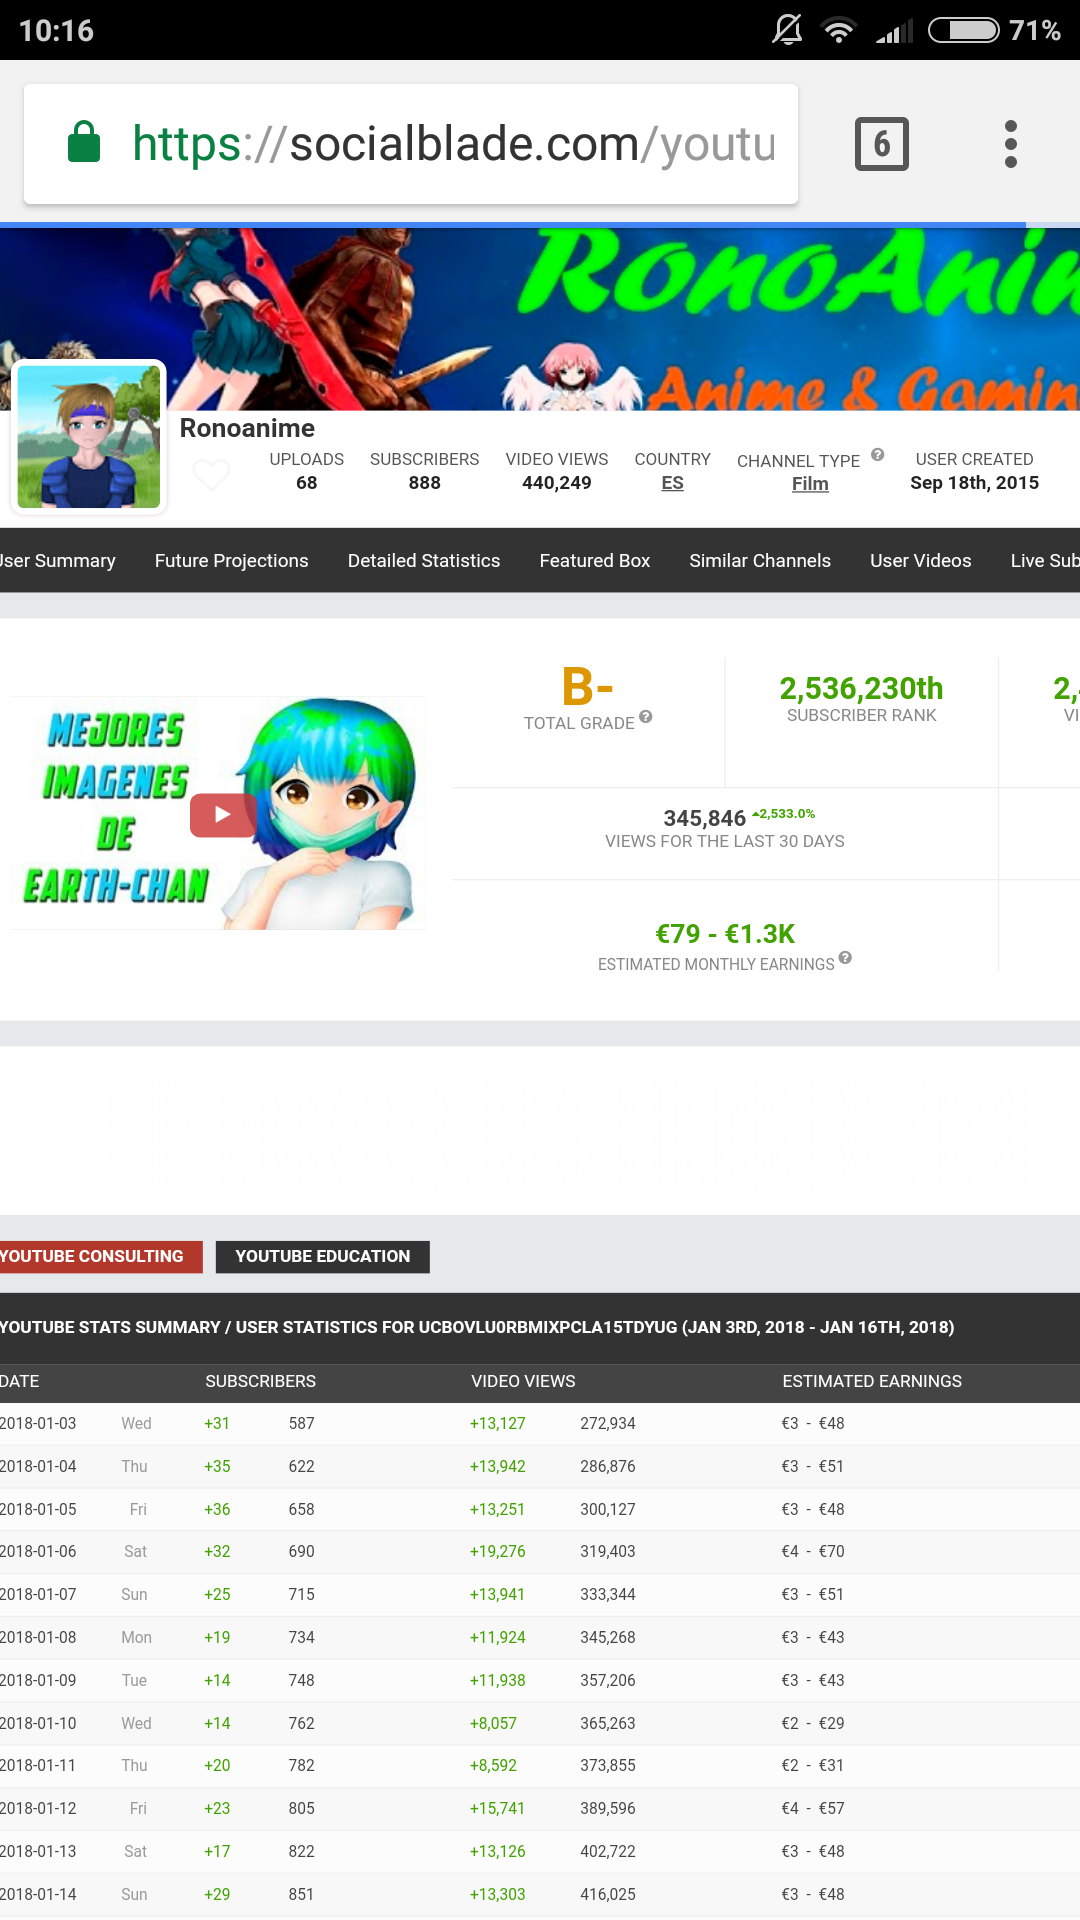Tap +8,592 views on 2018-01-11
1080x1920 pixels.
tap(493, 1765)
